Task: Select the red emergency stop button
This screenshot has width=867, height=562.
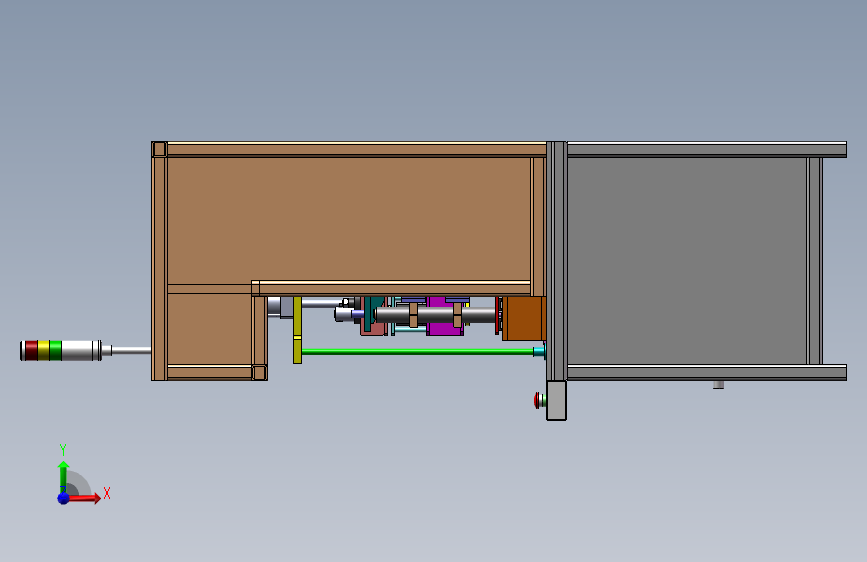Action: [537, 400]
